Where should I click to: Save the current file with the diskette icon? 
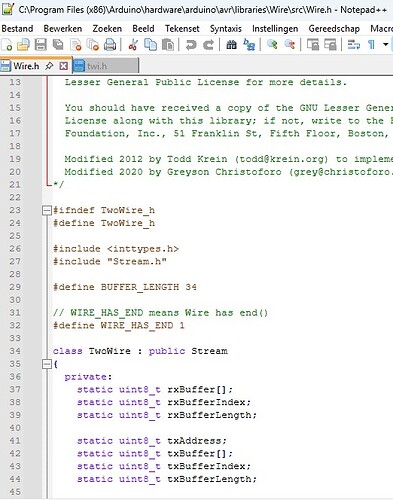coord(41,44)
